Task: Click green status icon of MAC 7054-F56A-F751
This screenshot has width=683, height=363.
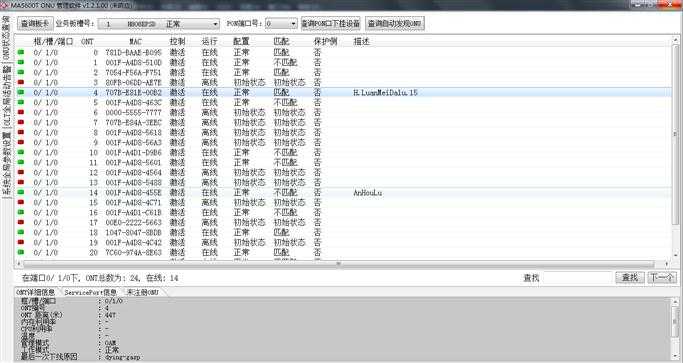Action: [x=20, y=72]
